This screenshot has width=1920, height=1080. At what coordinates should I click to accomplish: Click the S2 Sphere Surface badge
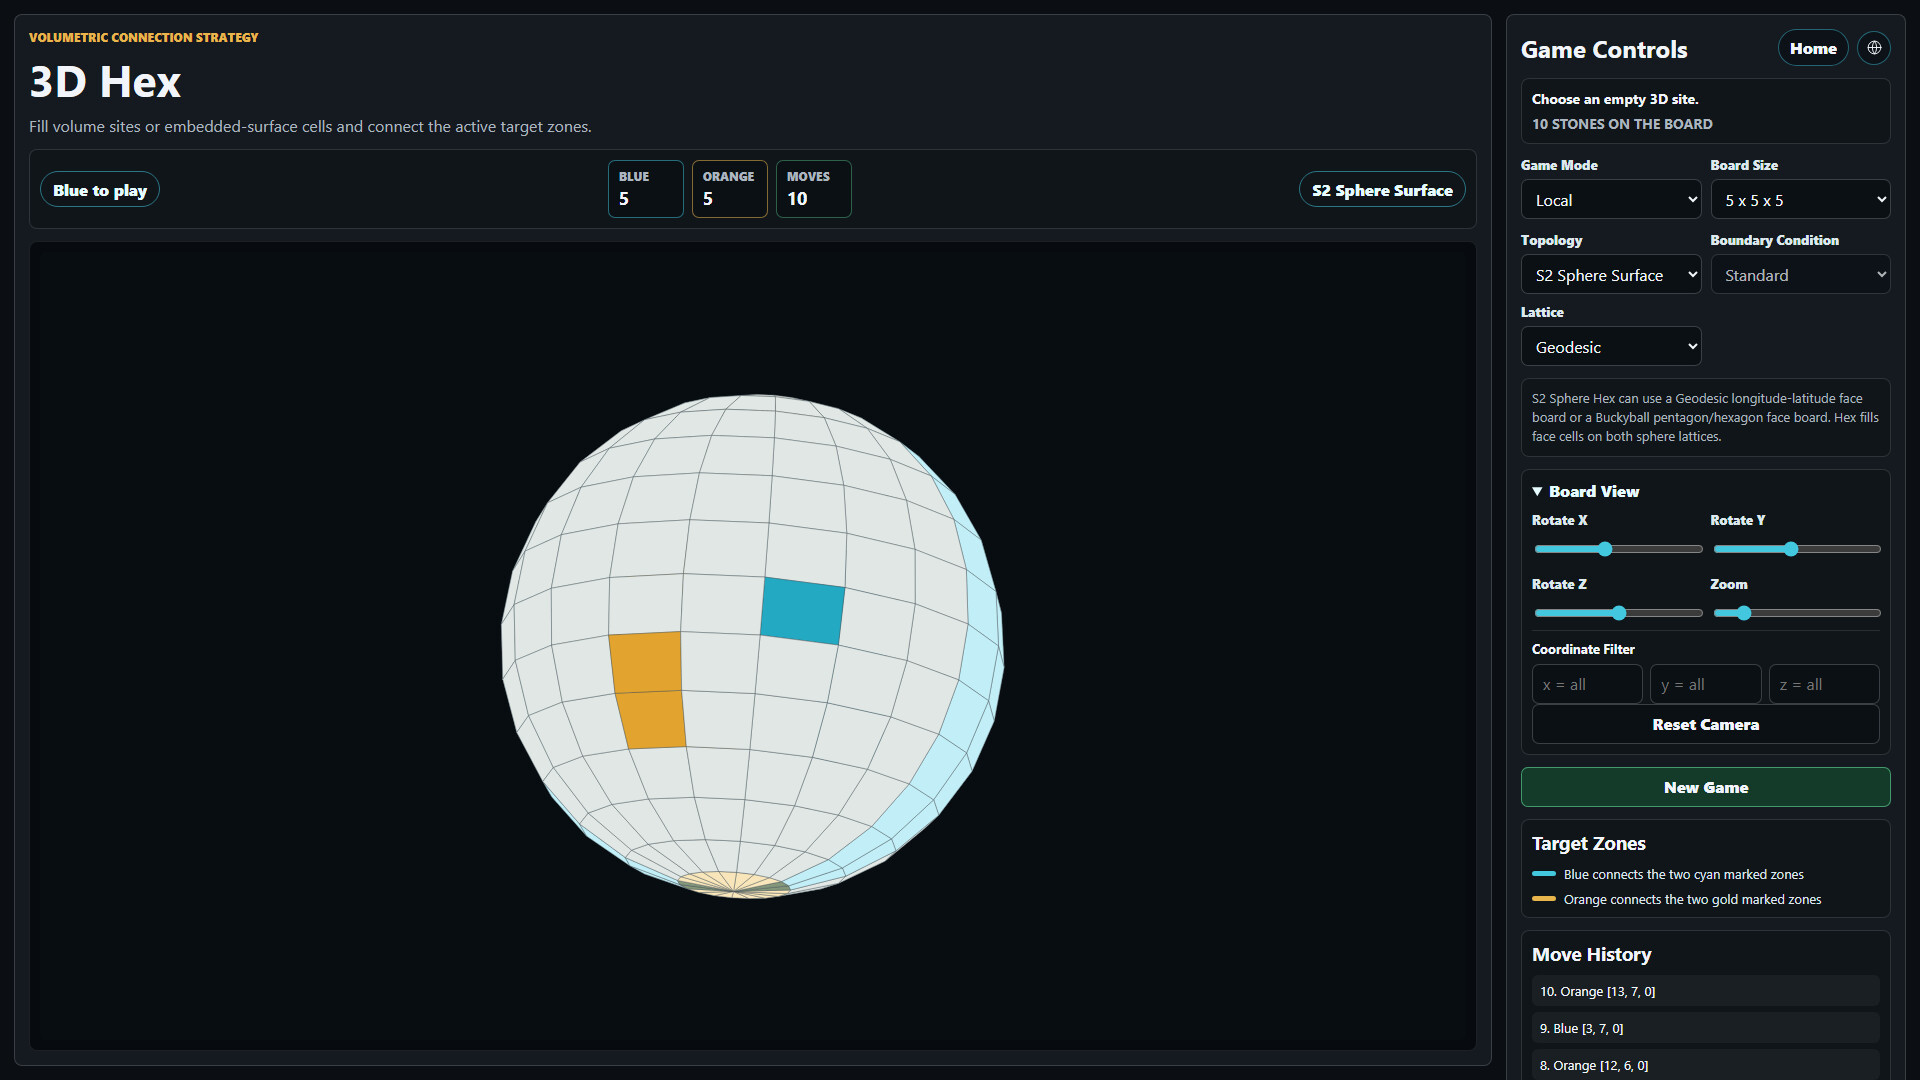coord(1382,190)
